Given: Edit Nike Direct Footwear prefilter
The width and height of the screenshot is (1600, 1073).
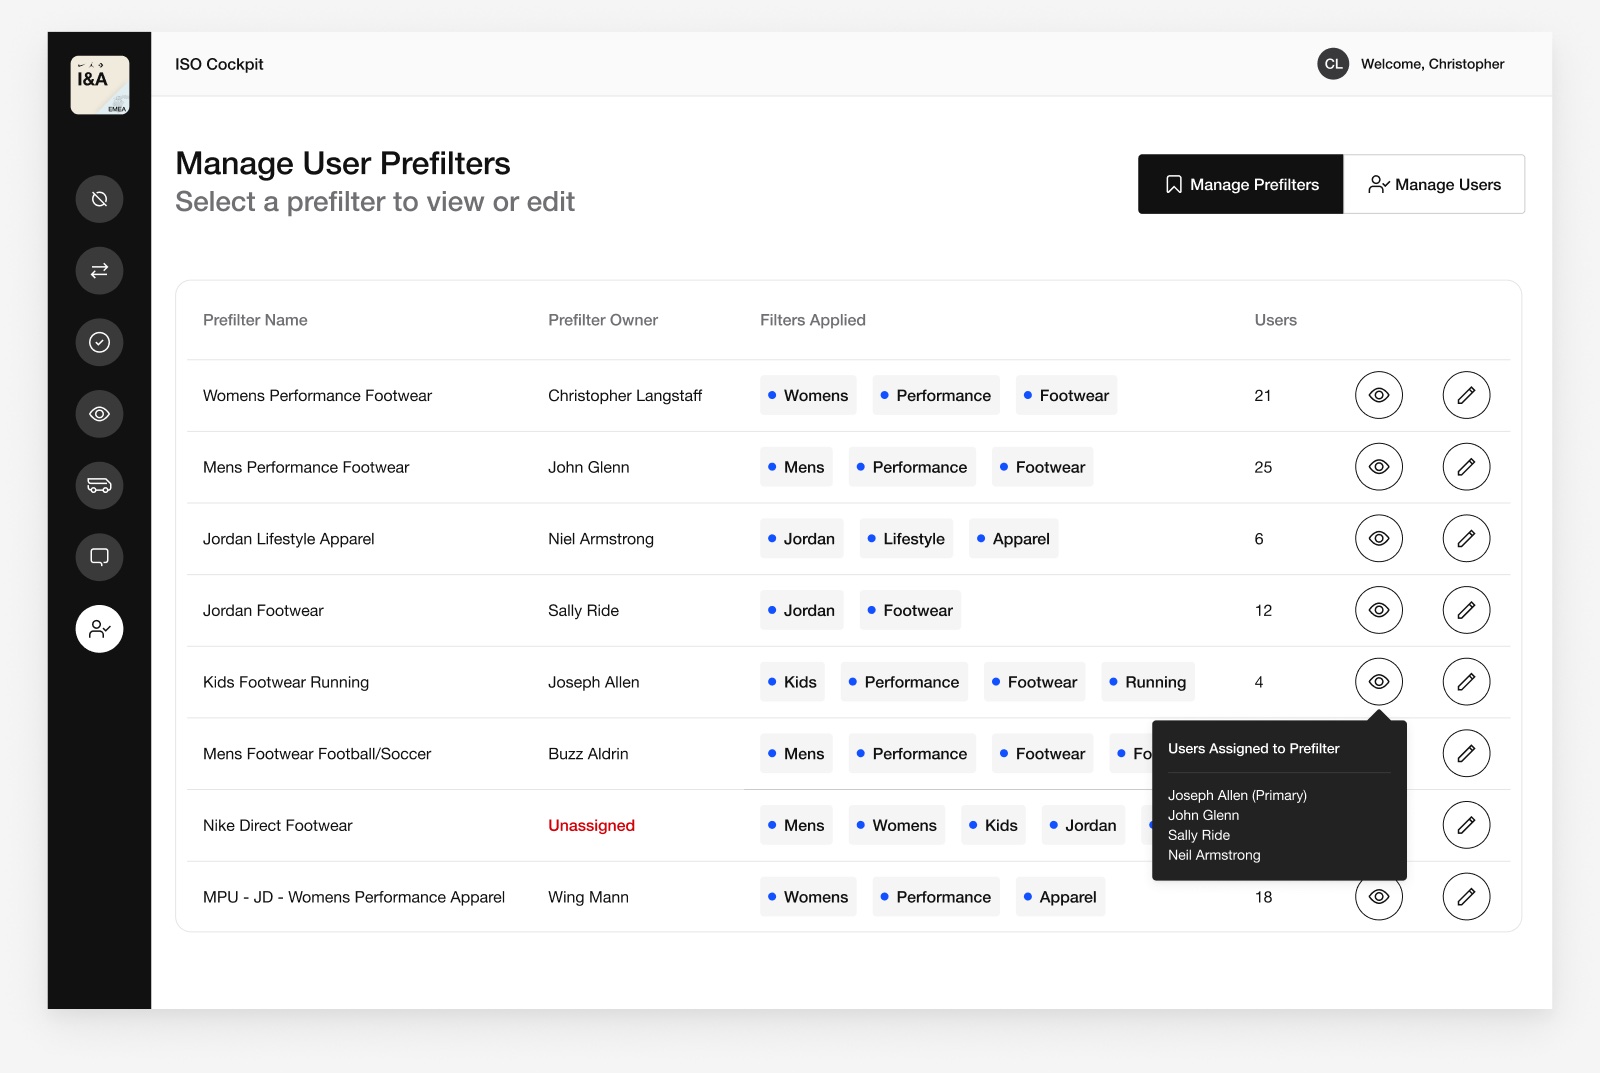Looking at the screenshot, I should 1466,825.
